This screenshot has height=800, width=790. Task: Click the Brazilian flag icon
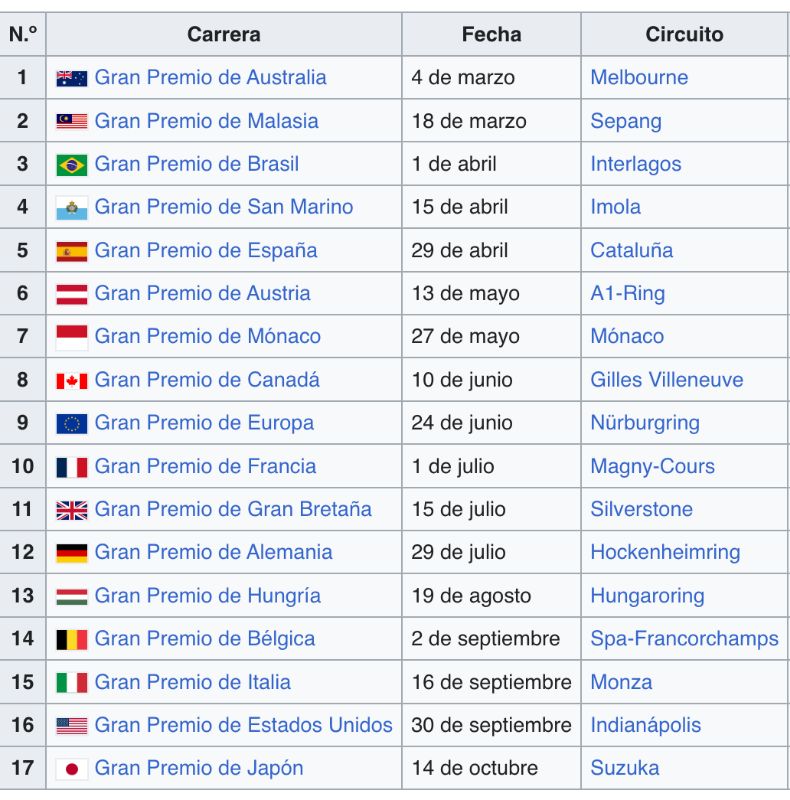tap(71, 165)
